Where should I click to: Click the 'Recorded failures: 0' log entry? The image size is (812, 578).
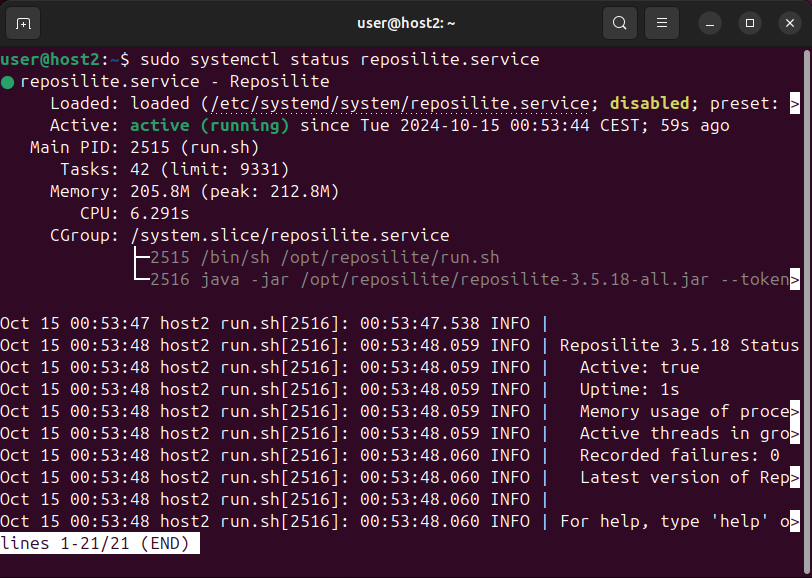[679, 455]
